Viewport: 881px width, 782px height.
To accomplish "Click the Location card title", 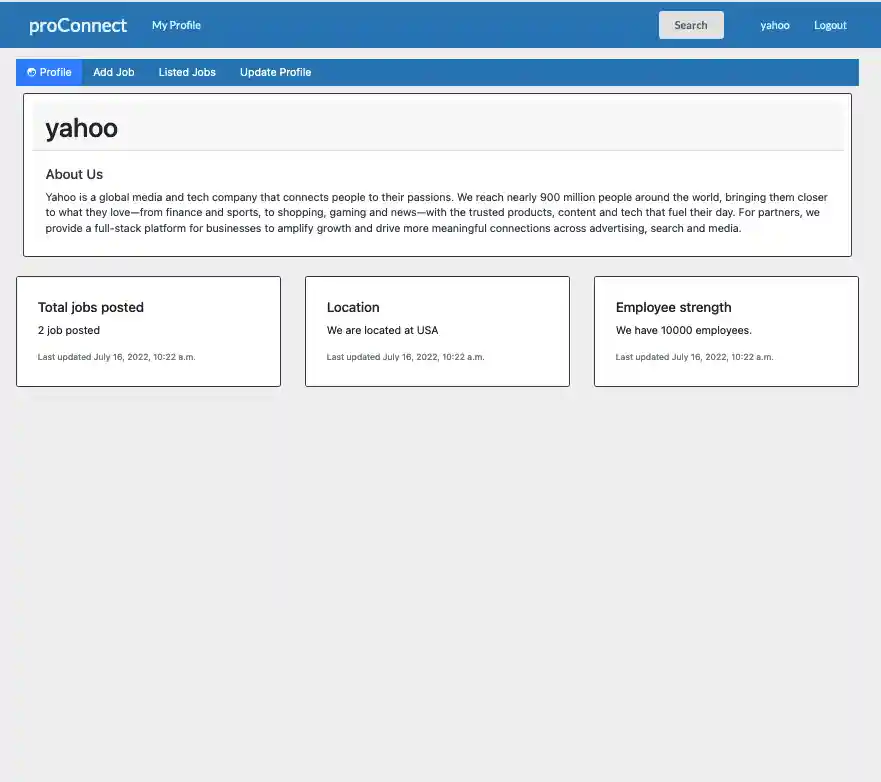I will point(353,307).
